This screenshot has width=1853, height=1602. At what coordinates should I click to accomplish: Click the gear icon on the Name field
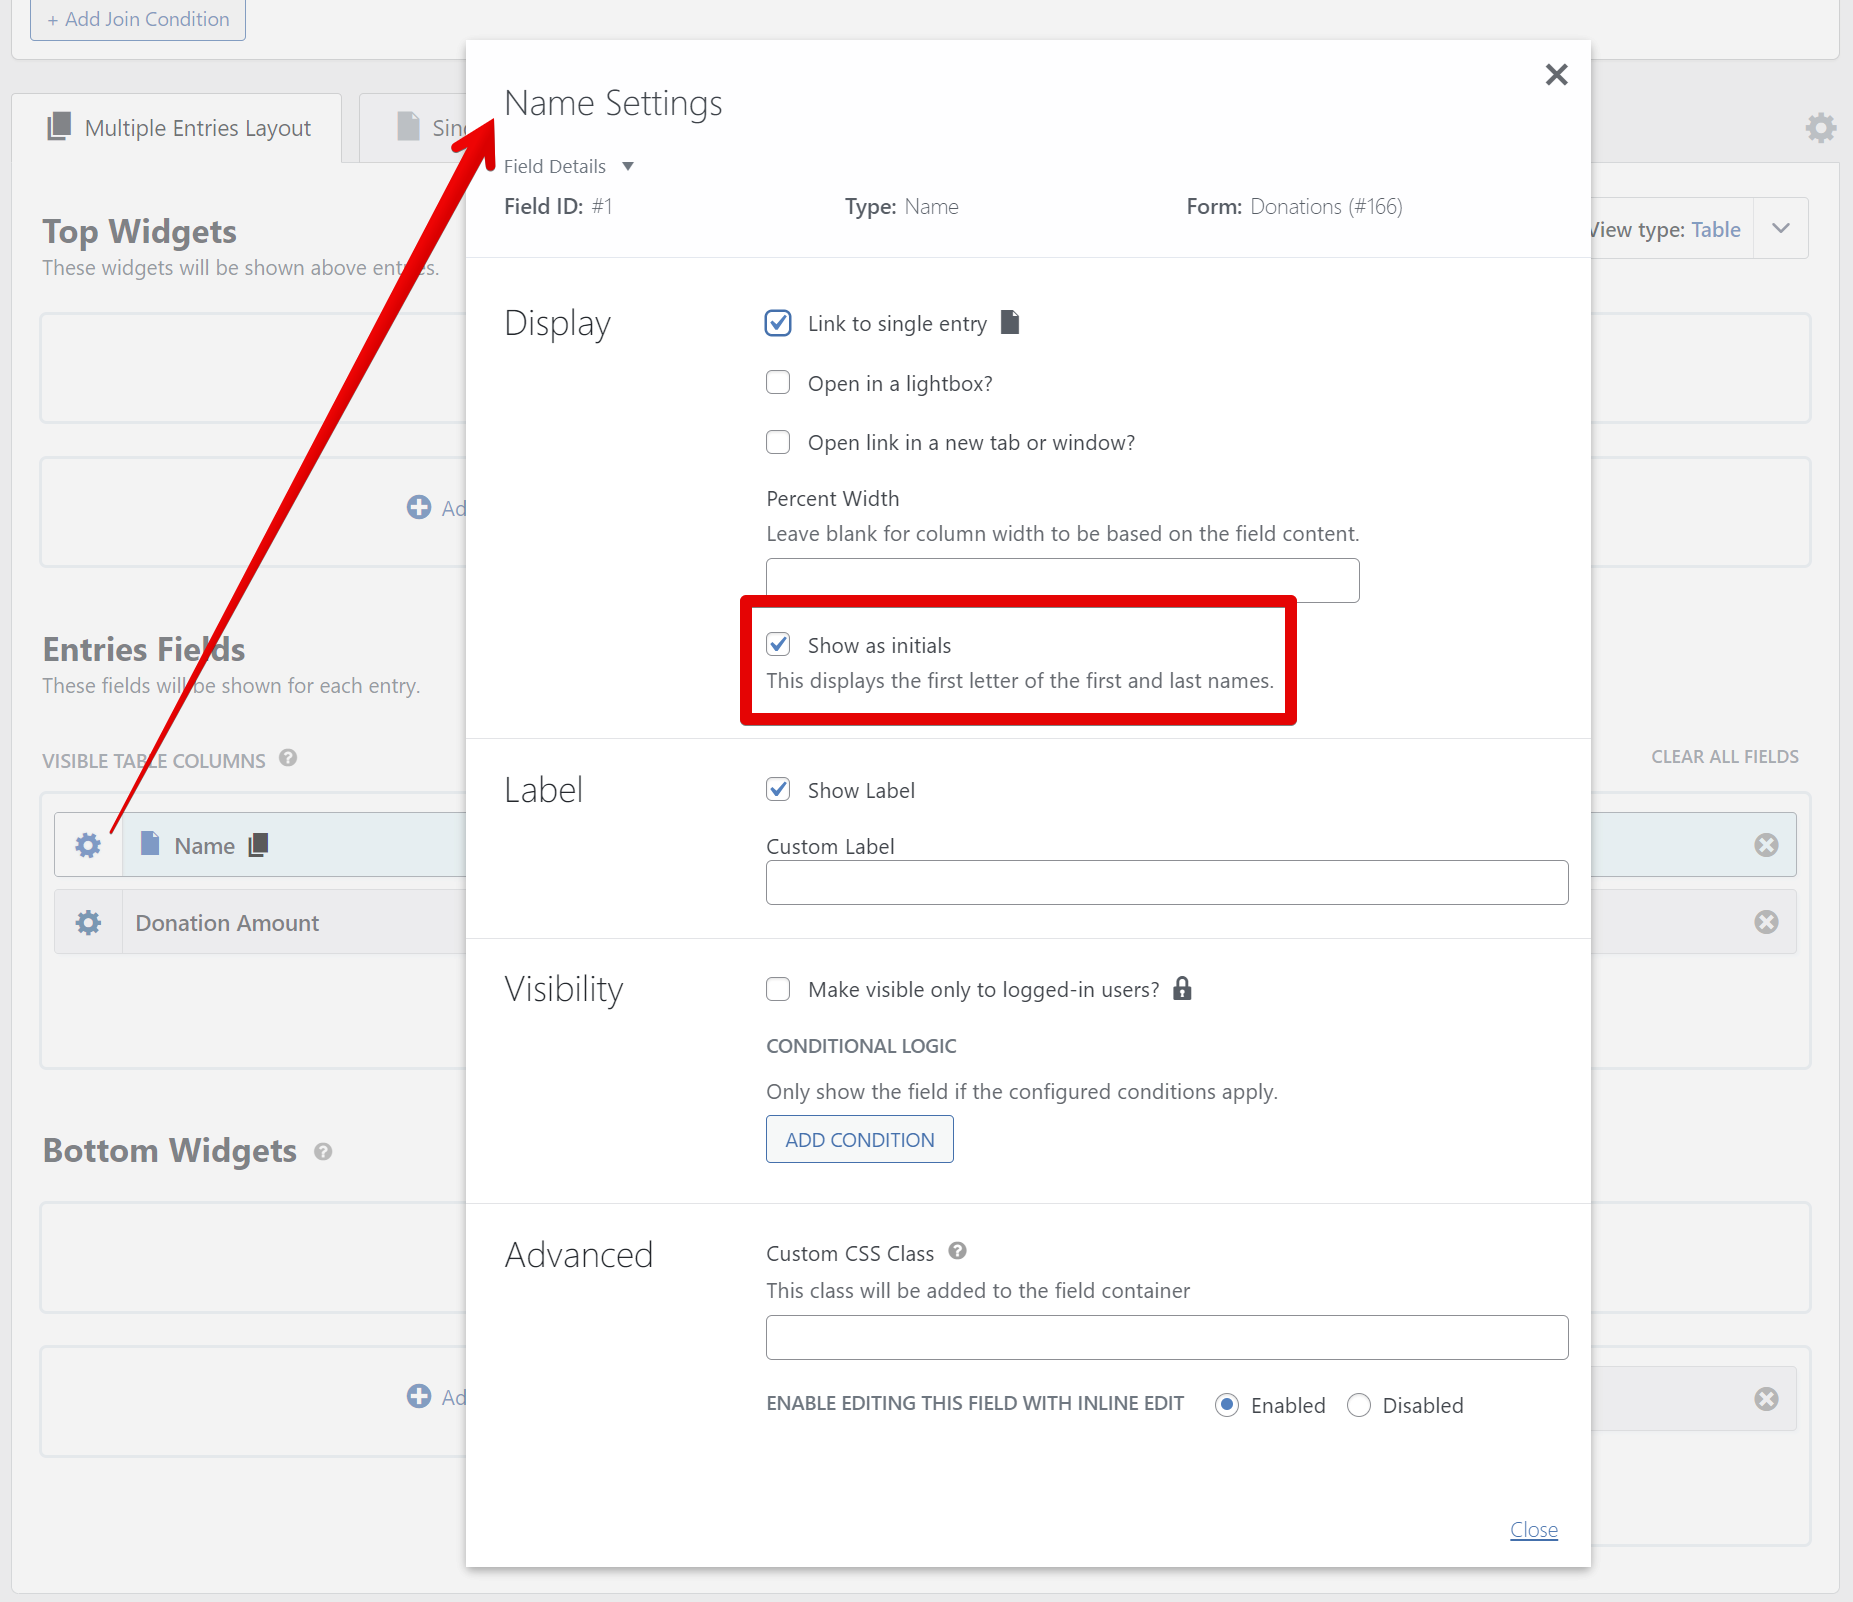tap(88, 845)
